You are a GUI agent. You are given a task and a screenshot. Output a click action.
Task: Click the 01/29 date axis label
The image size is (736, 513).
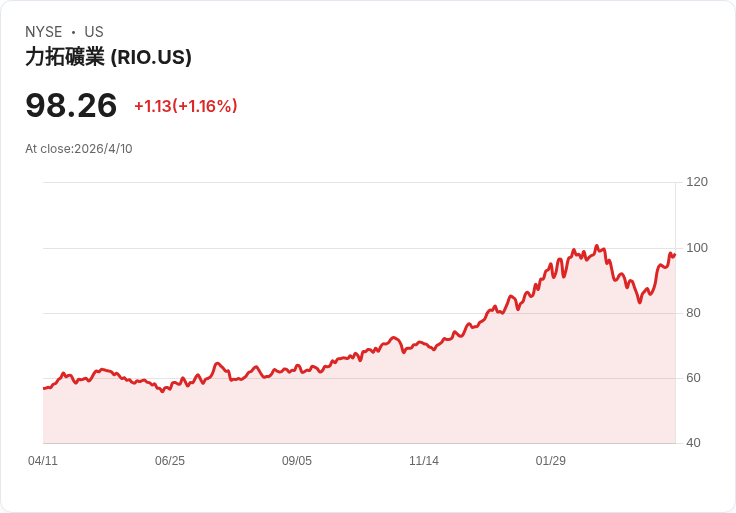[551, 461]
